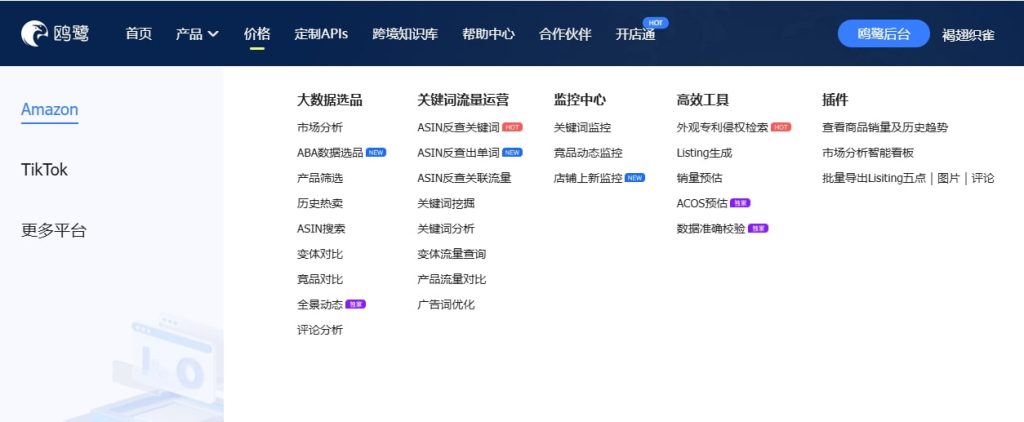
Task: Open 销量预估 link
Action: (x=699, y=178)
